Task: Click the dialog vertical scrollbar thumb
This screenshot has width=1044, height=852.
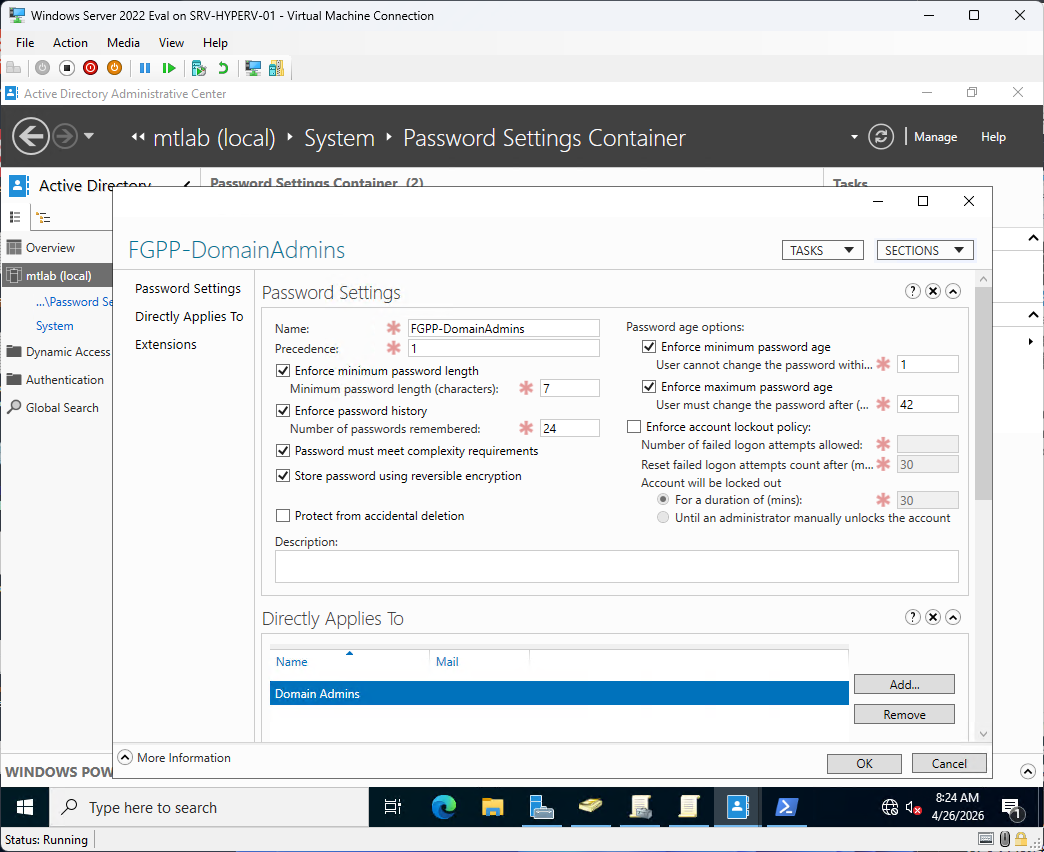Action: pos(983,393)
